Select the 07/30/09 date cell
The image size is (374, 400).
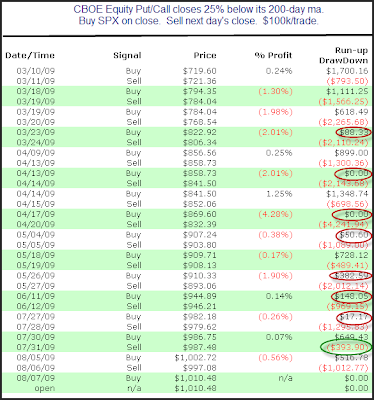point(36,337)
